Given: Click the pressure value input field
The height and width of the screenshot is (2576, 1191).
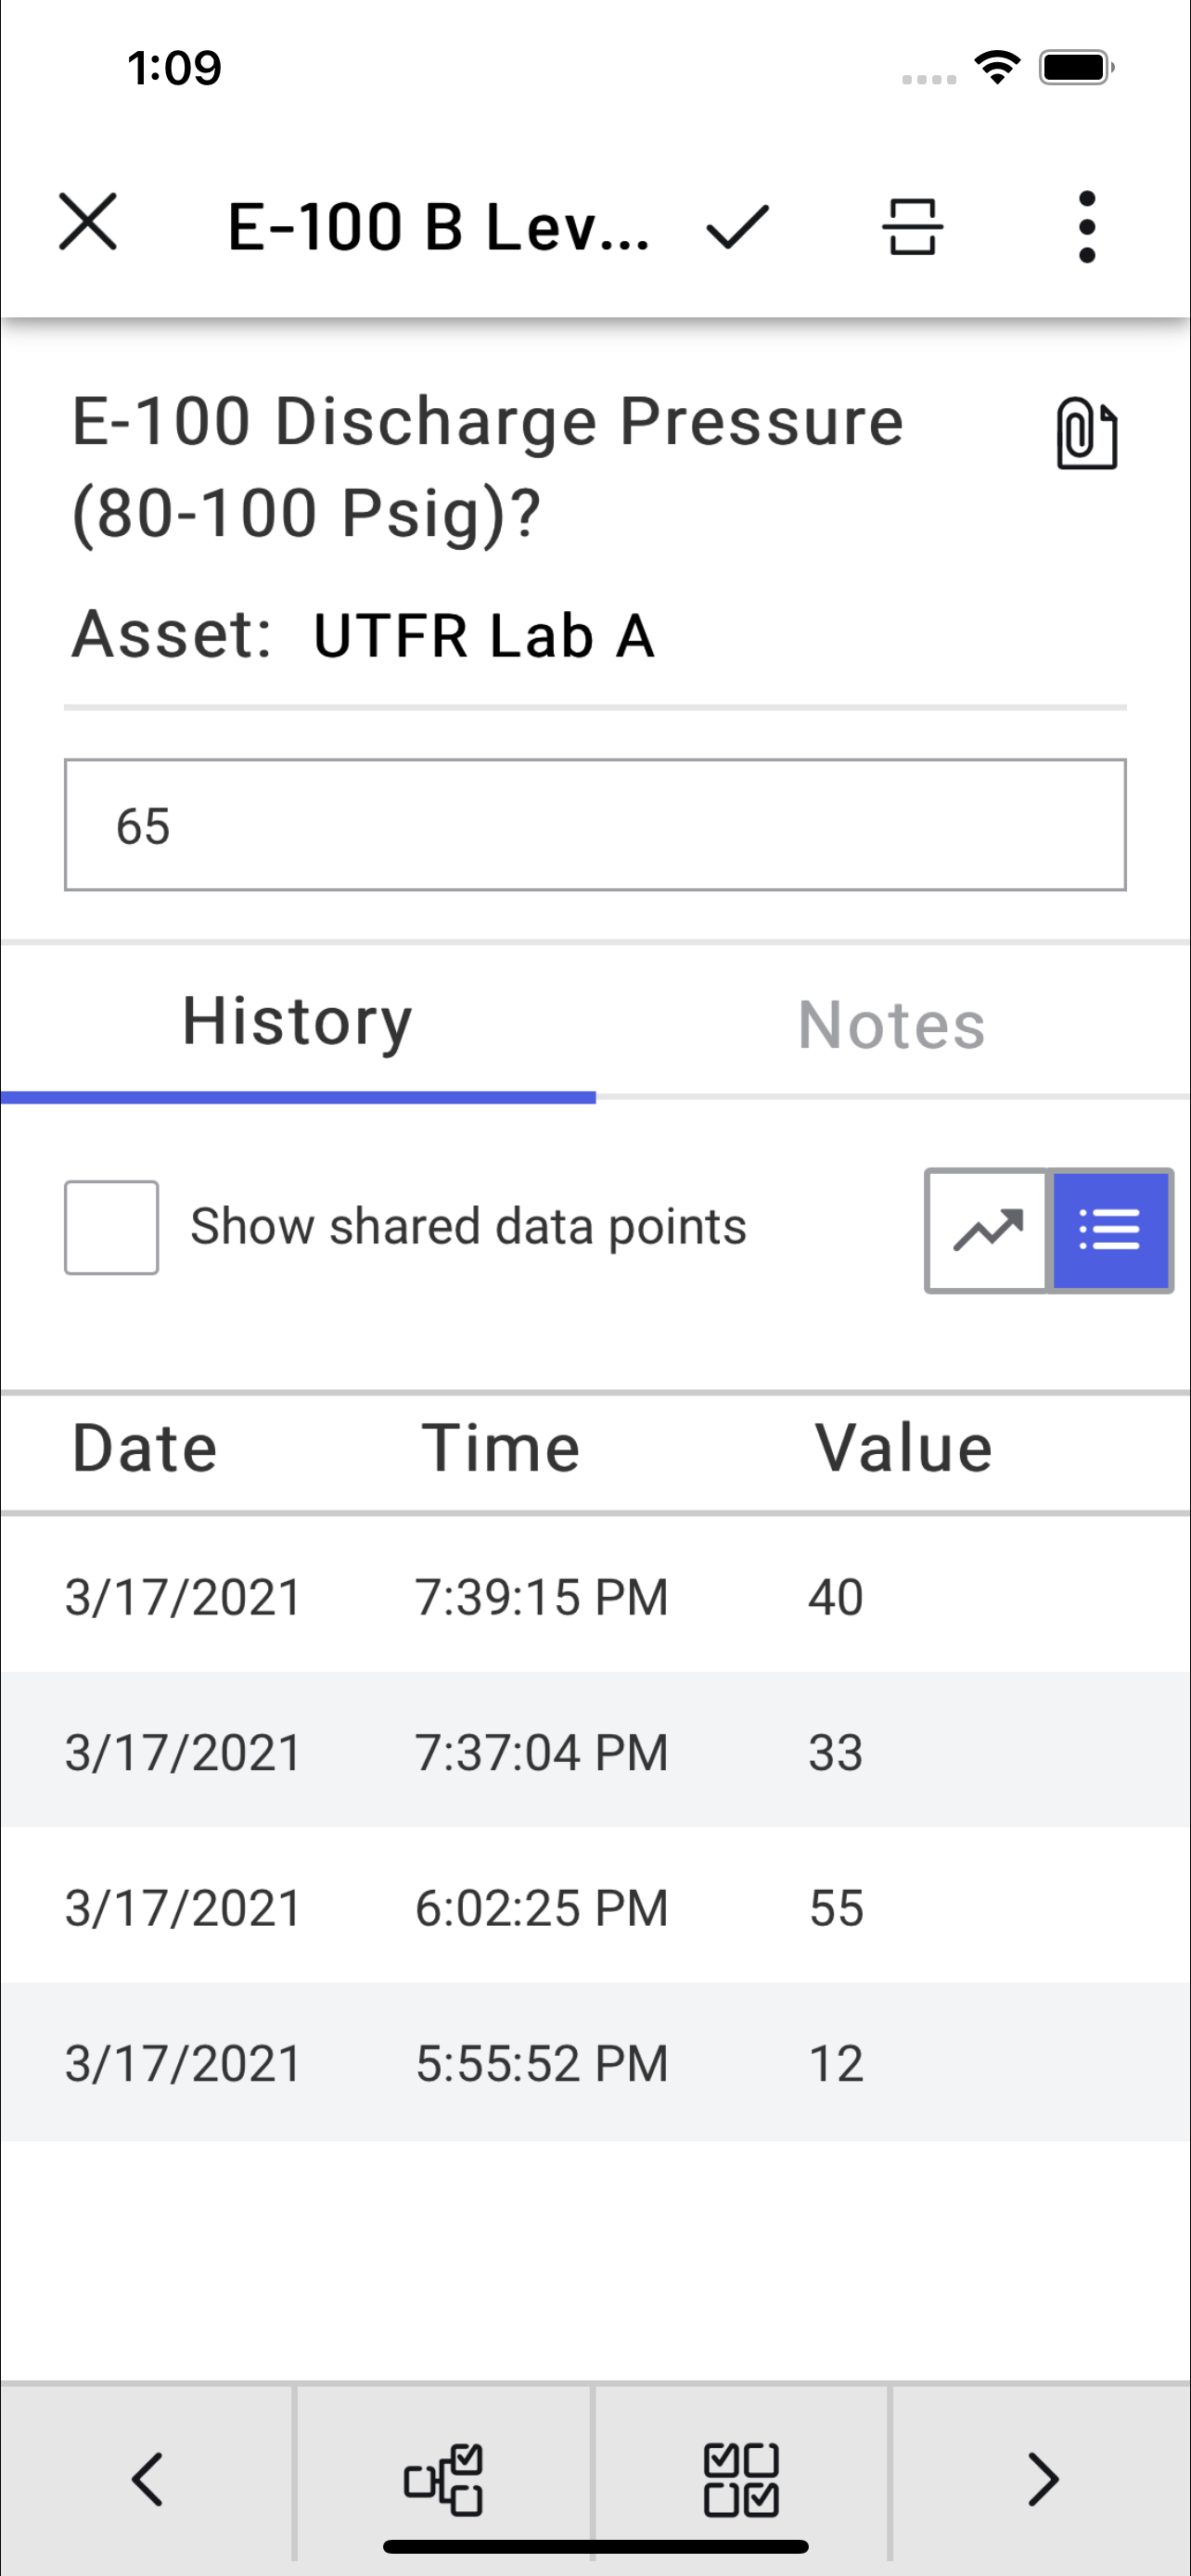Looking at the screenshot, I should [x=595, y=825].
